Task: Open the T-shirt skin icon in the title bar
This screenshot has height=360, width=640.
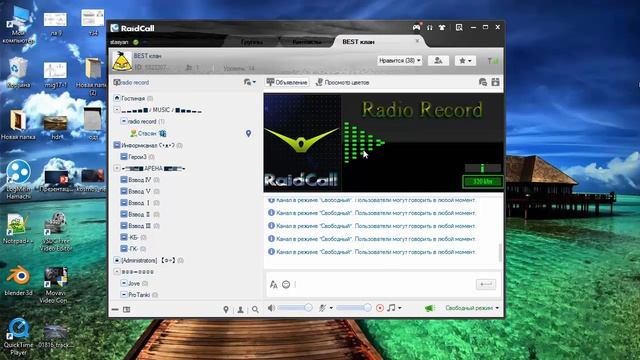Action: click(442, 27)
